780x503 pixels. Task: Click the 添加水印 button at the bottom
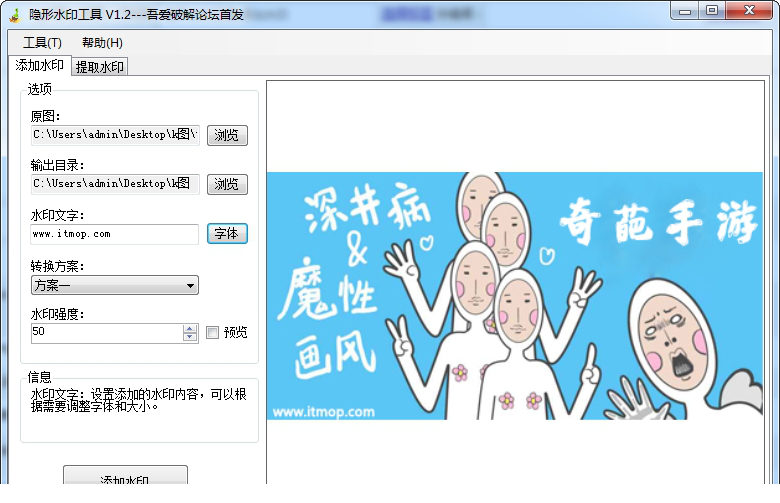point(125,476)
